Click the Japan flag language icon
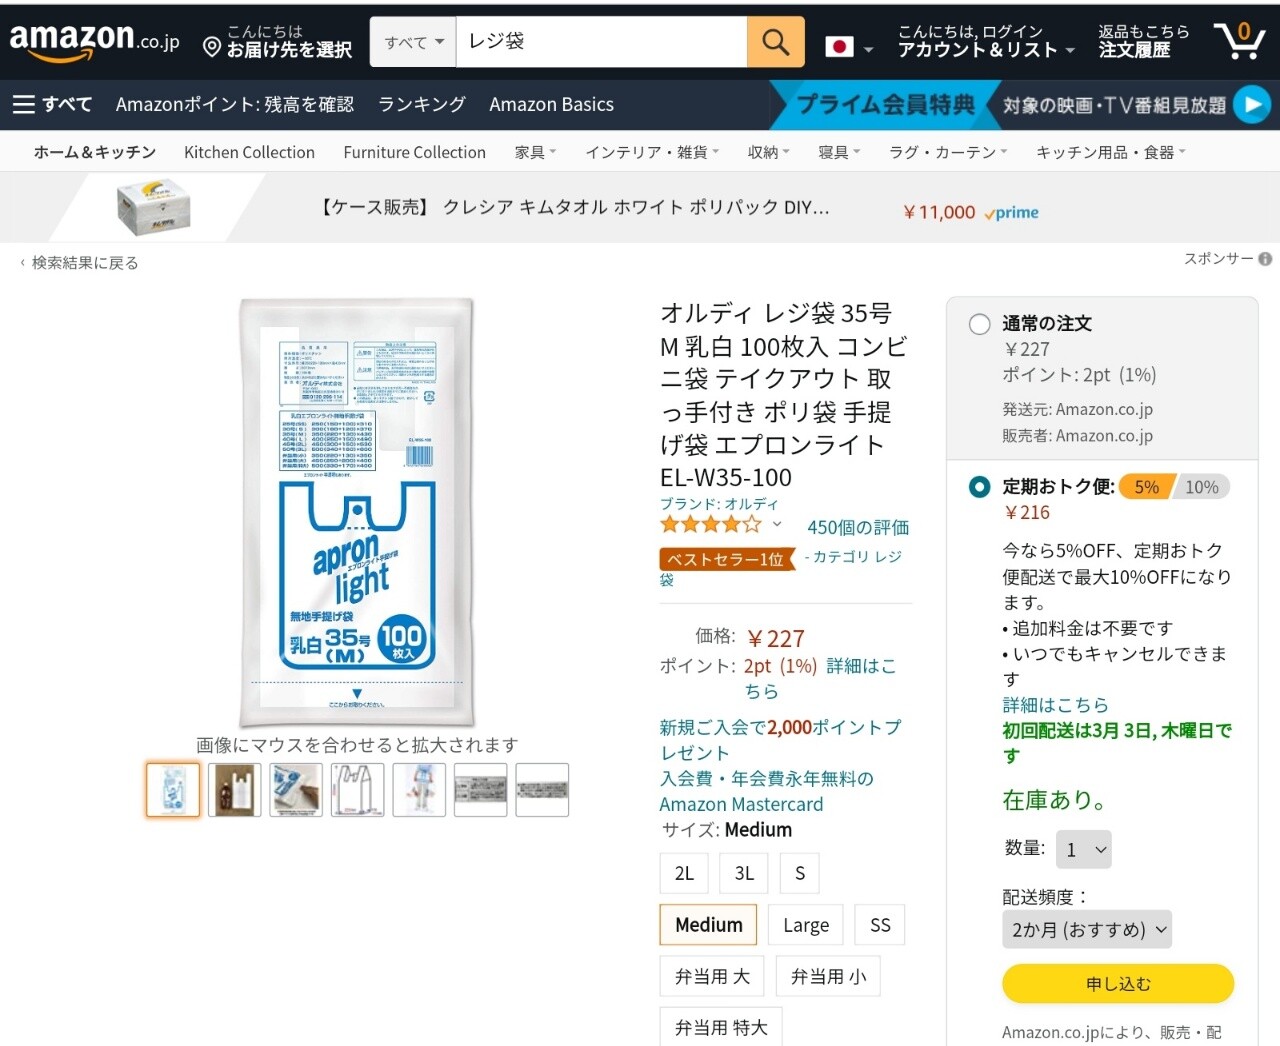This screenshot has height=1046, width=1280. click(839, 47)
